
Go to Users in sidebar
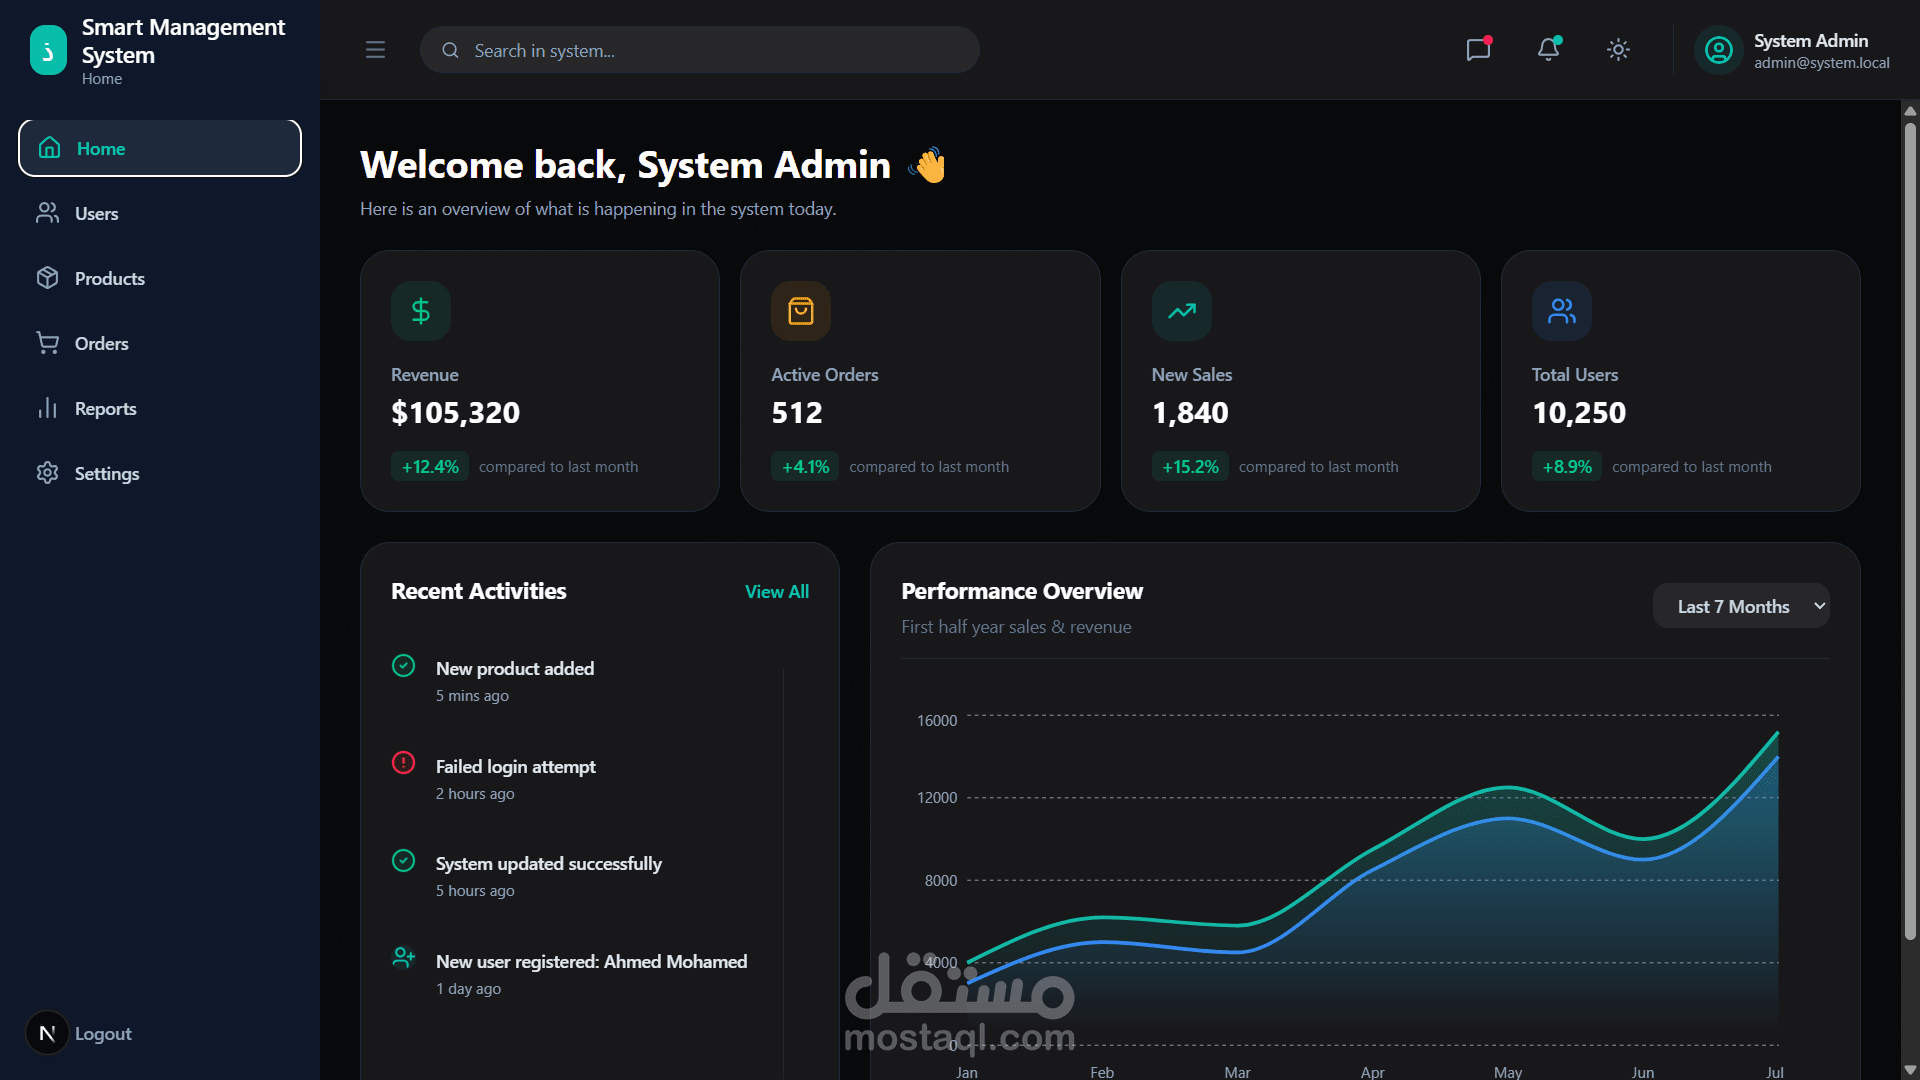[96, 214]
